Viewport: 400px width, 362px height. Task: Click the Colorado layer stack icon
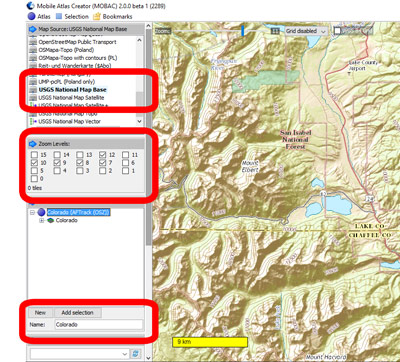tap(51, 220)
